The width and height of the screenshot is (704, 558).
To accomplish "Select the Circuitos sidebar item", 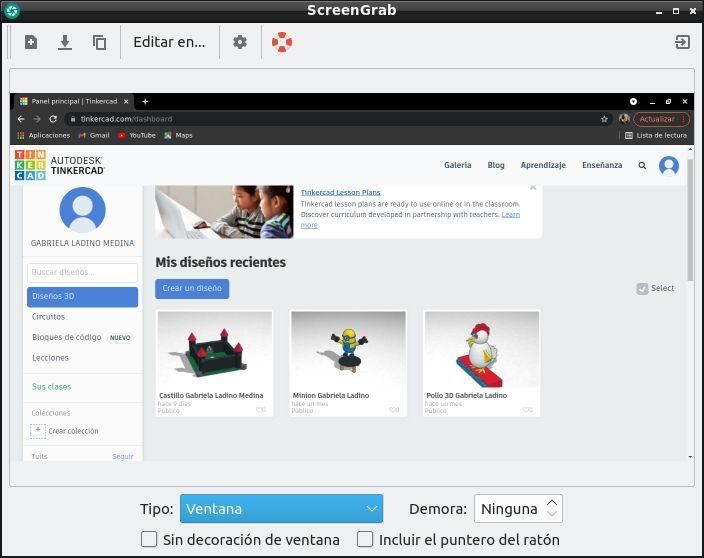I will (48, 317).
